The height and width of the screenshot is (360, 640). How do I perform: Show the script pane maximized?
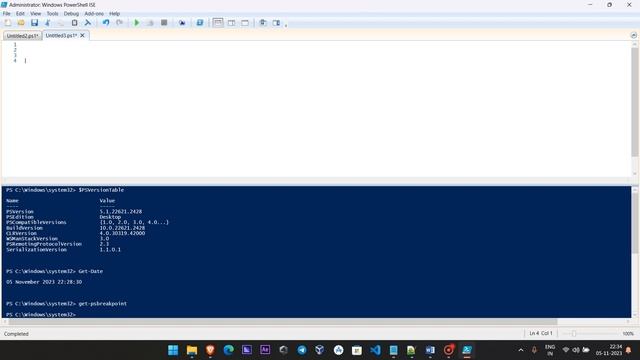[245, 23]
